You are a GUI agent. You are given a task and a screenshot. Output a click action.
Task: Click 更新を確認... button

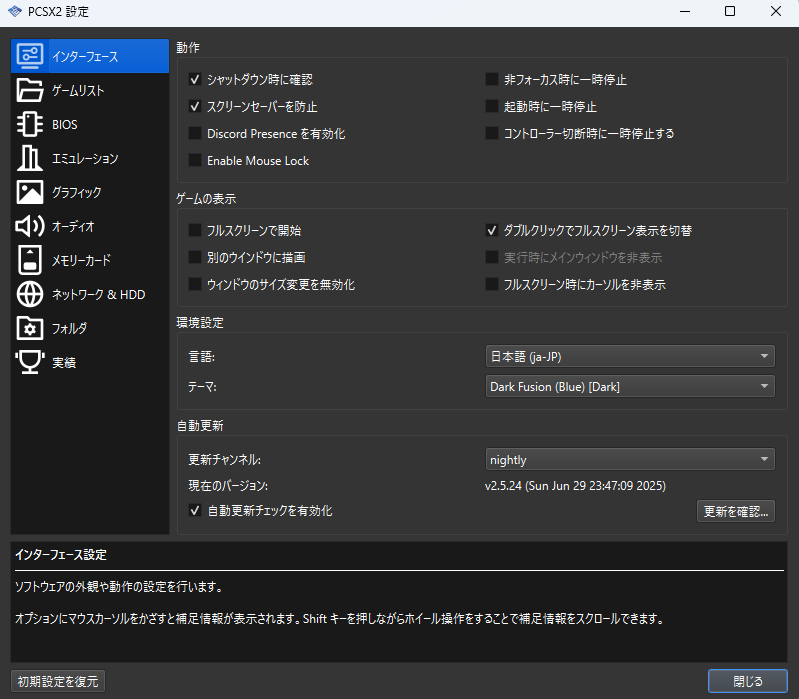click(735, 511)
